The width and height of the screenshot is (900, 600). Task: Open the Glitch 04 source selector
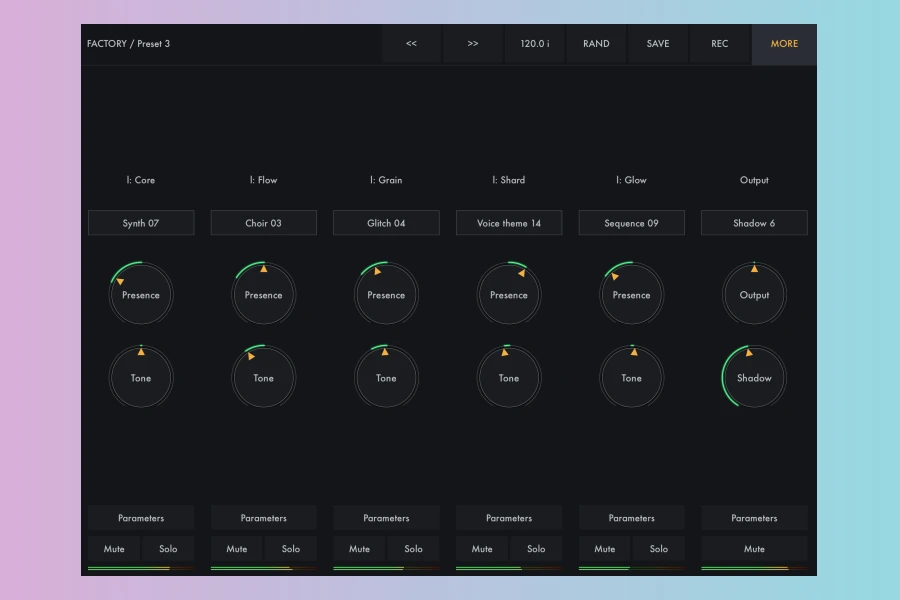[386, 223]
